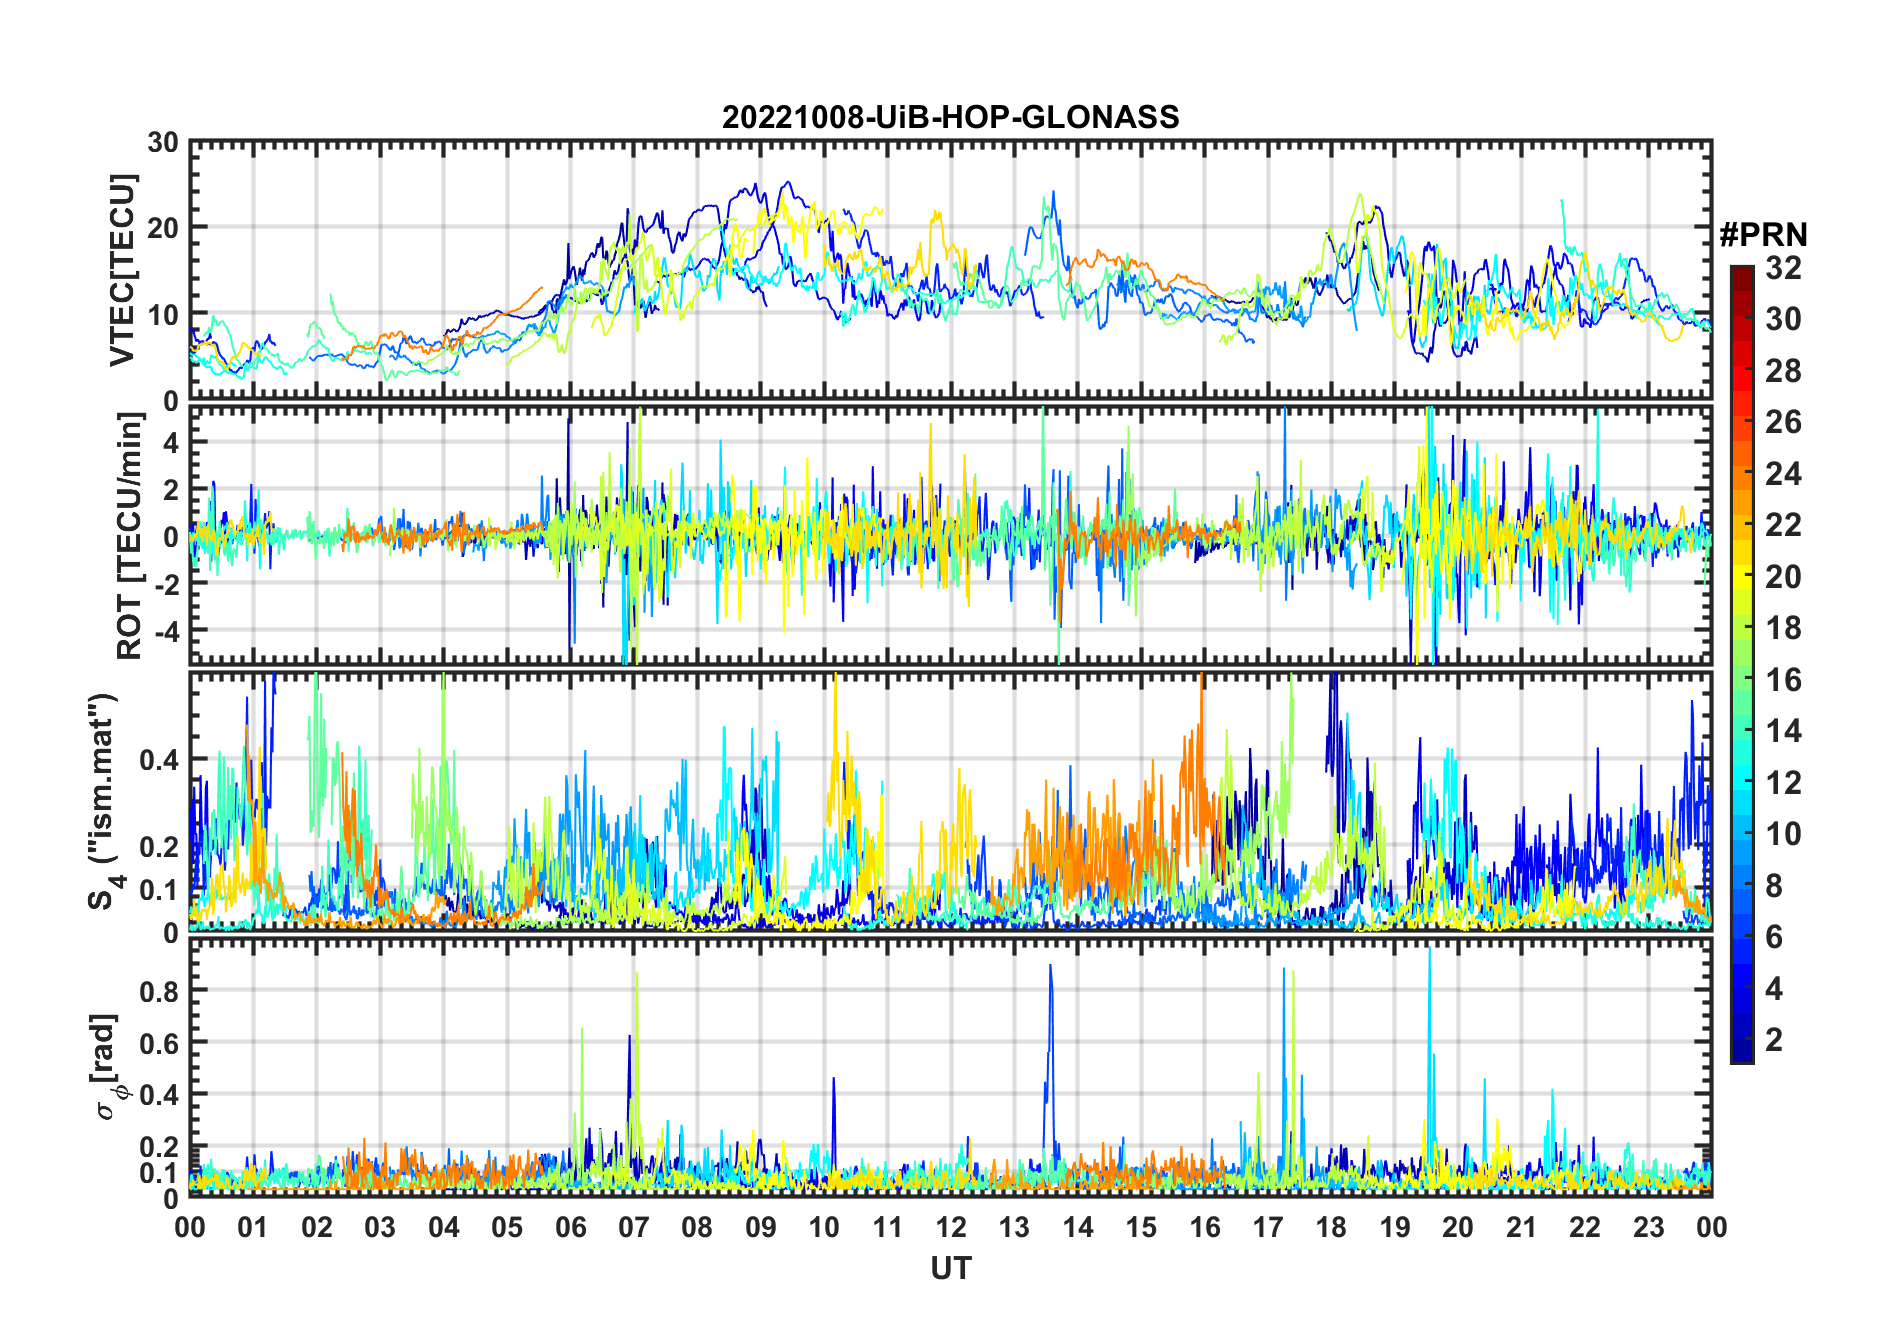Click the ROT [TECU/min] y-axis label
Screen dimensions: 1902x1330
click(130, 535)
